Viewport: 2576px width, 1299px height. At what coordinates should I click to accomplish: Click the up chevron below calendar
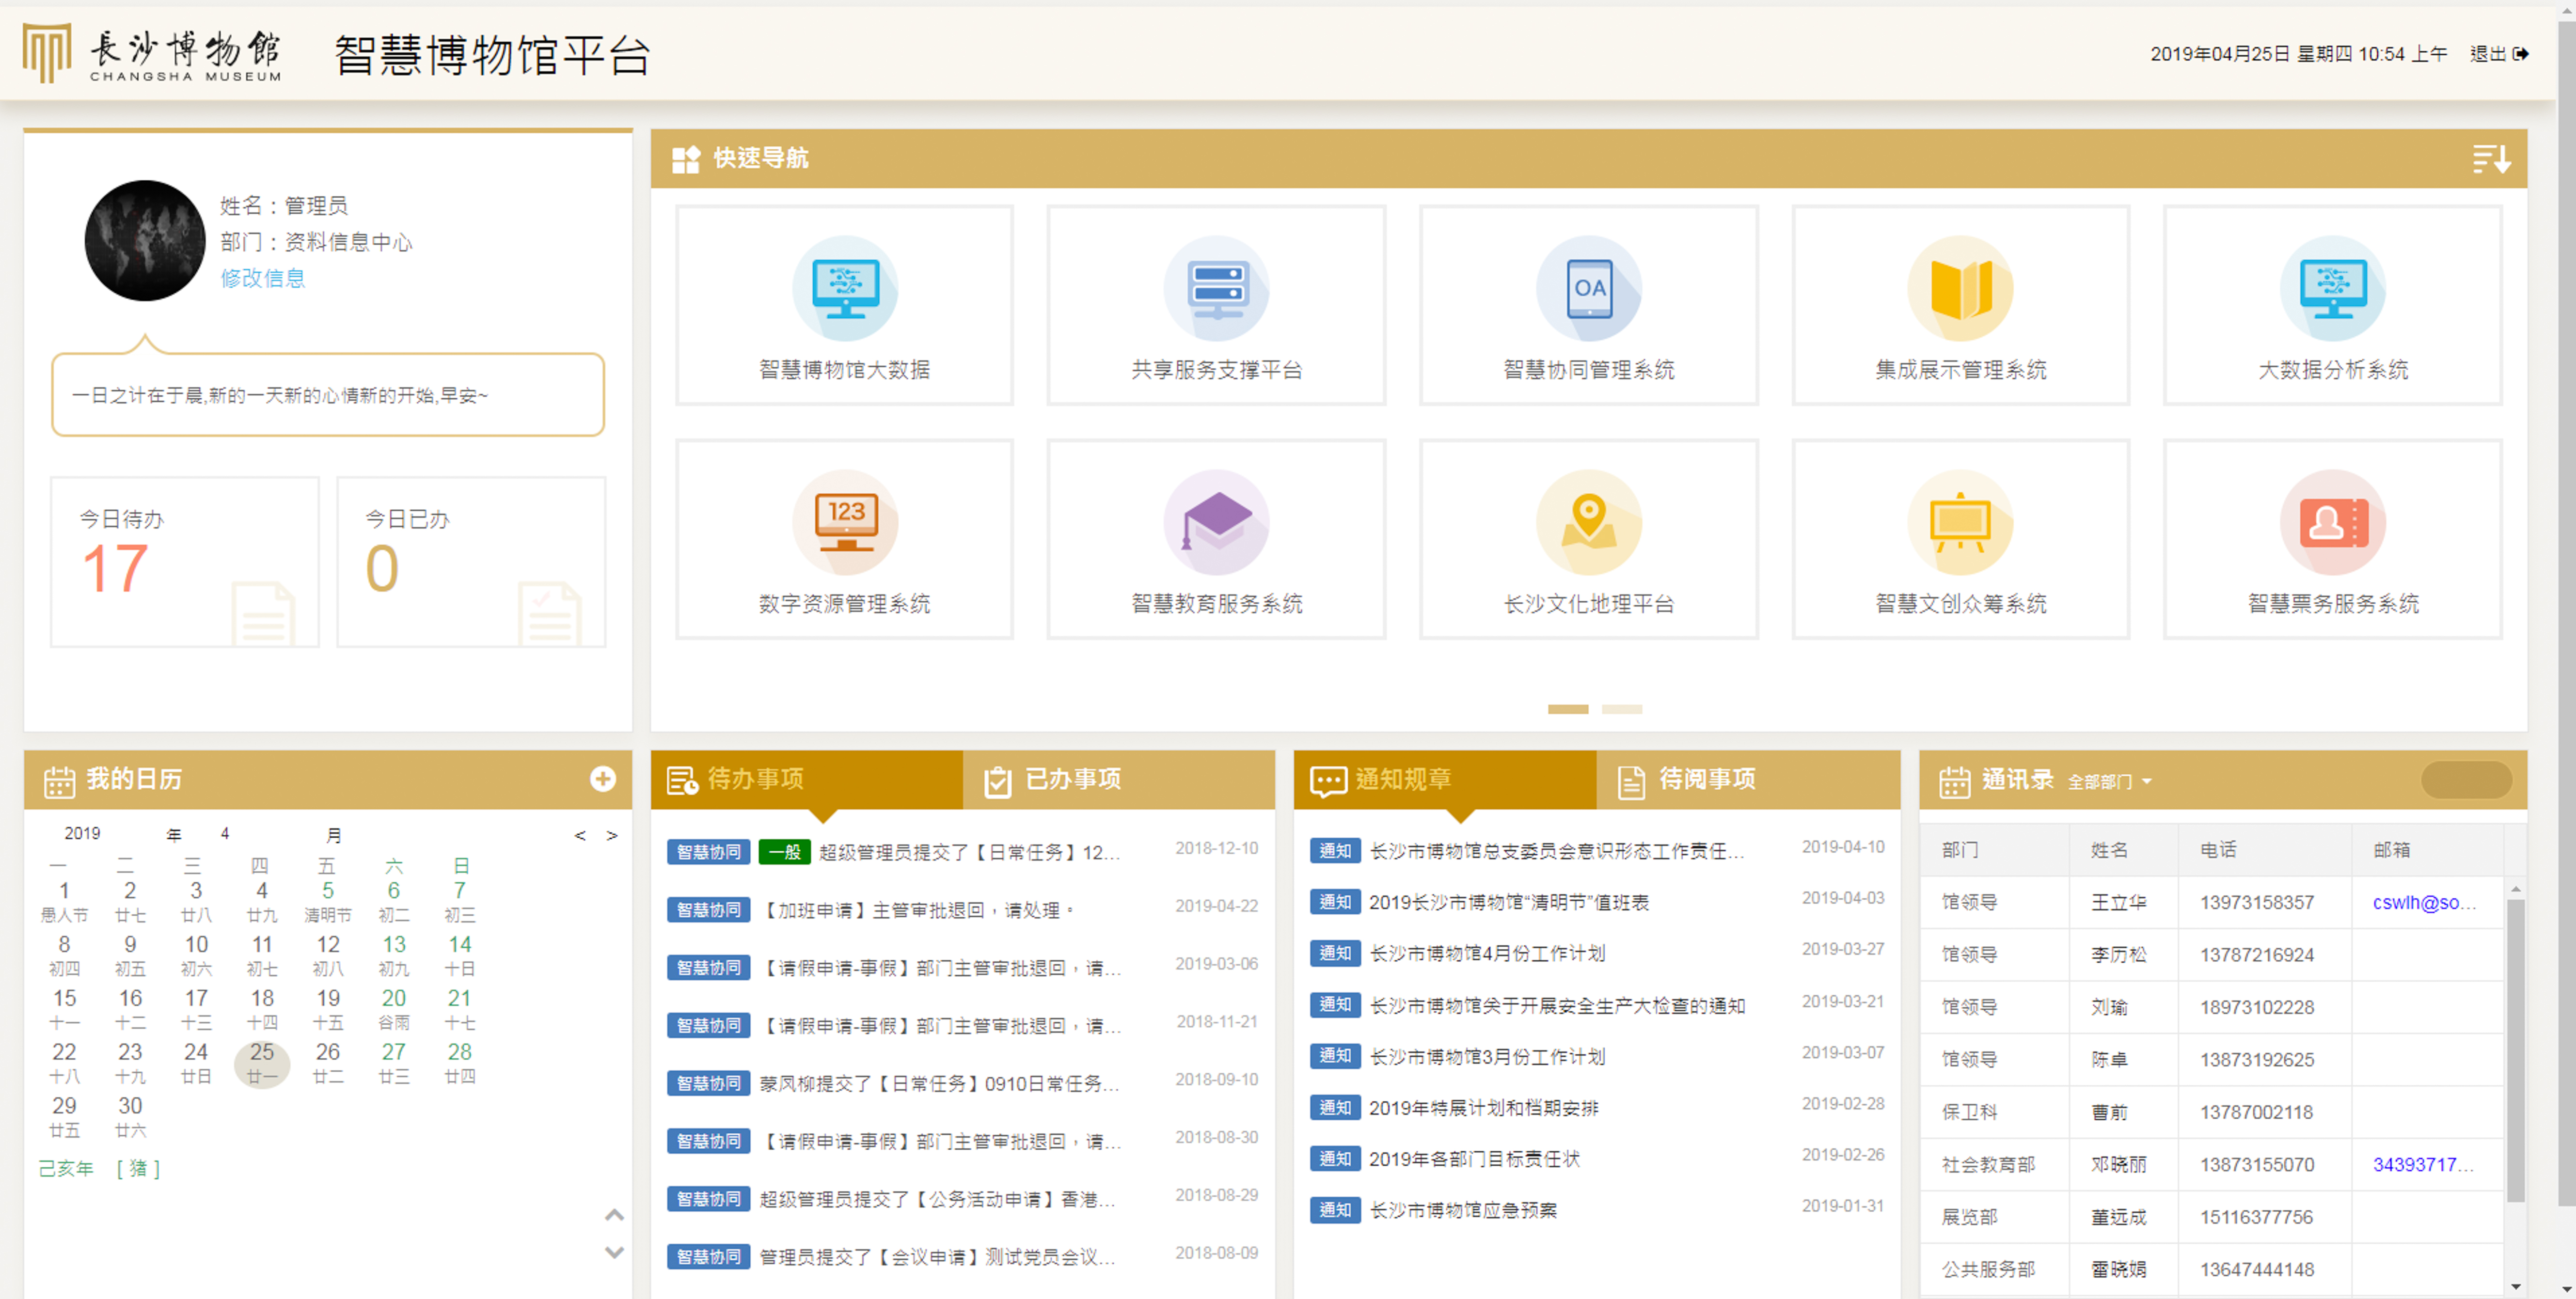(615, 1216)
